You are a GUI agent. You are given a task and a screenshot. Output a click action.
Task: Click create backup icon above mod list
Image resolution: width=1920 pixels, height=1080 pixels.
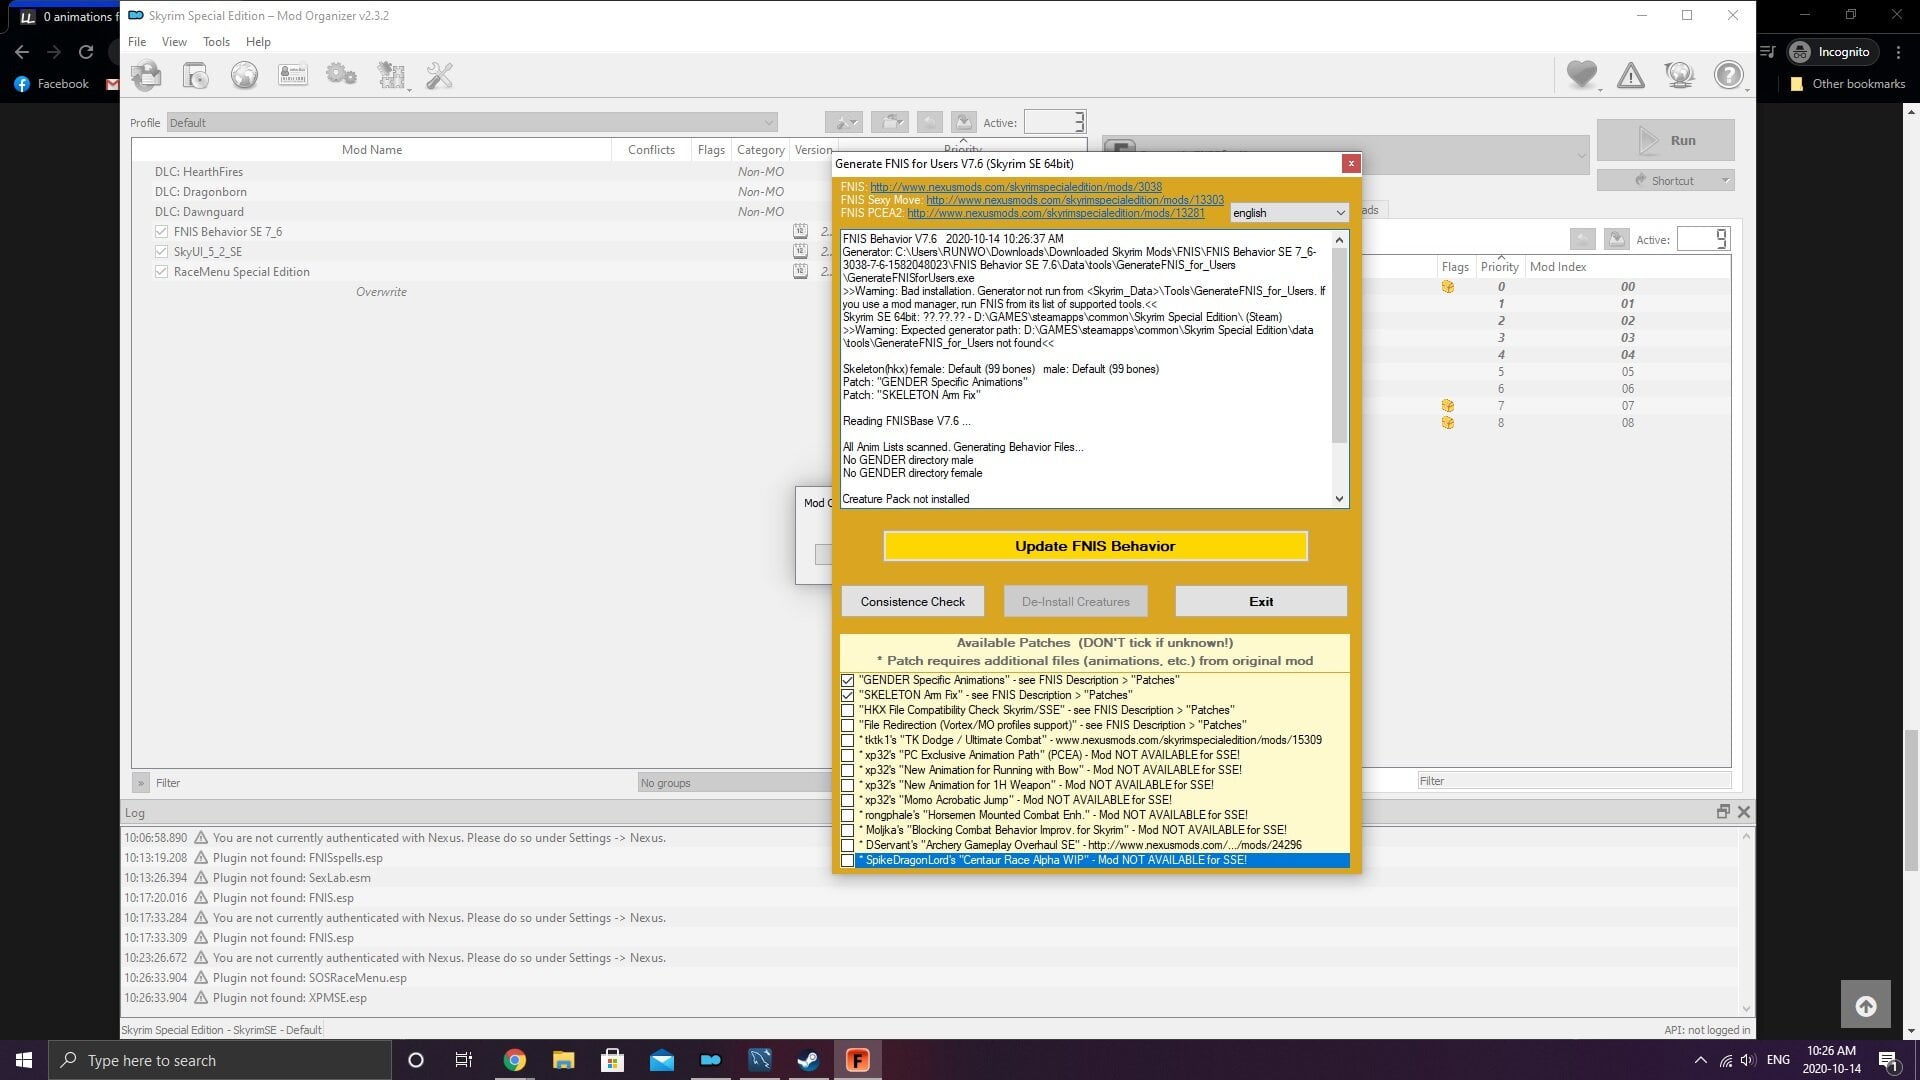coord(963,122)
